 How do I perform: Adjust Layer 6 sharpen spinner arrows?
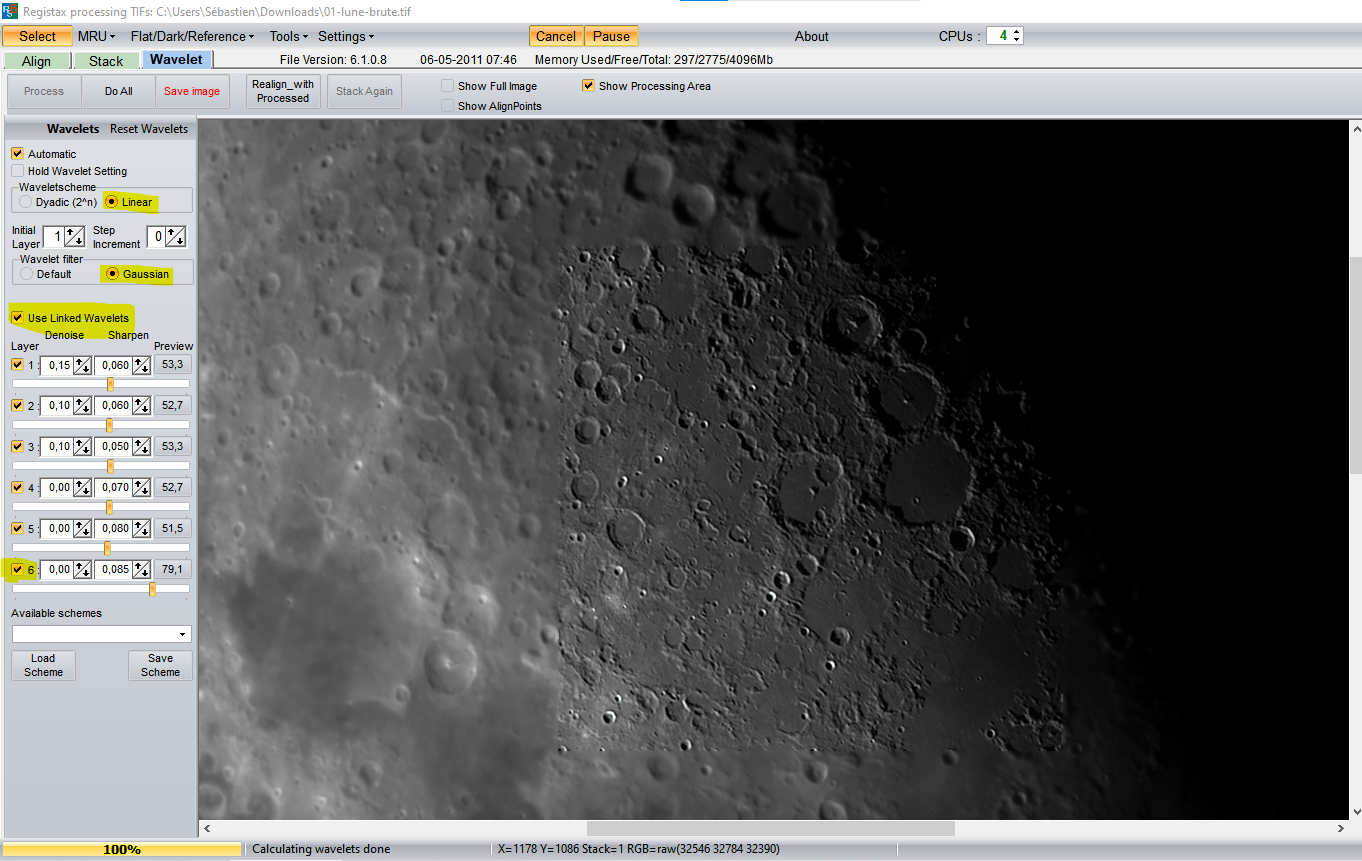pyautogui.click(x=141, y=569)
